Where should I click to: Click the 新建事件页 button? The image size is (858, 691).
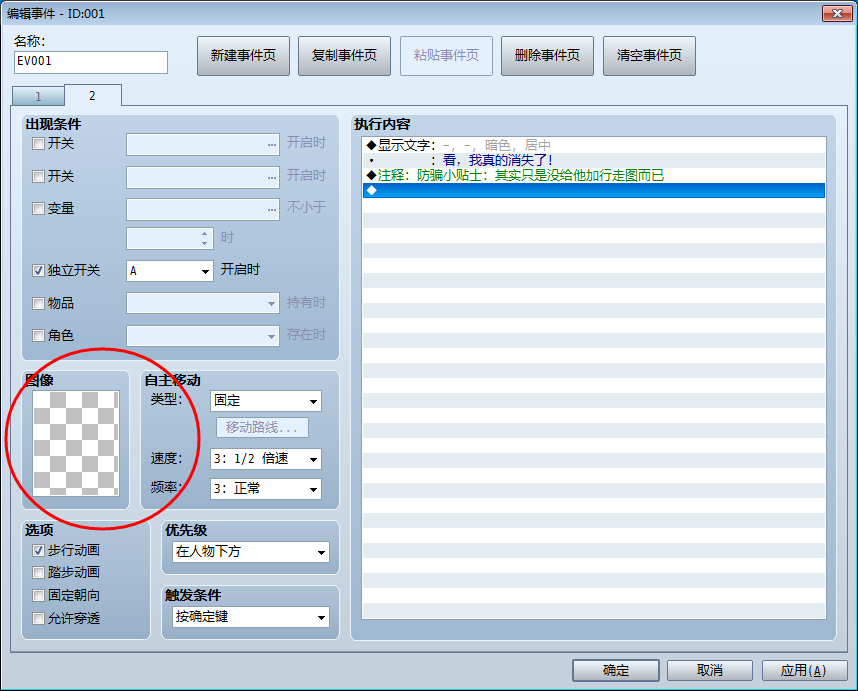(x=243, y=56)
